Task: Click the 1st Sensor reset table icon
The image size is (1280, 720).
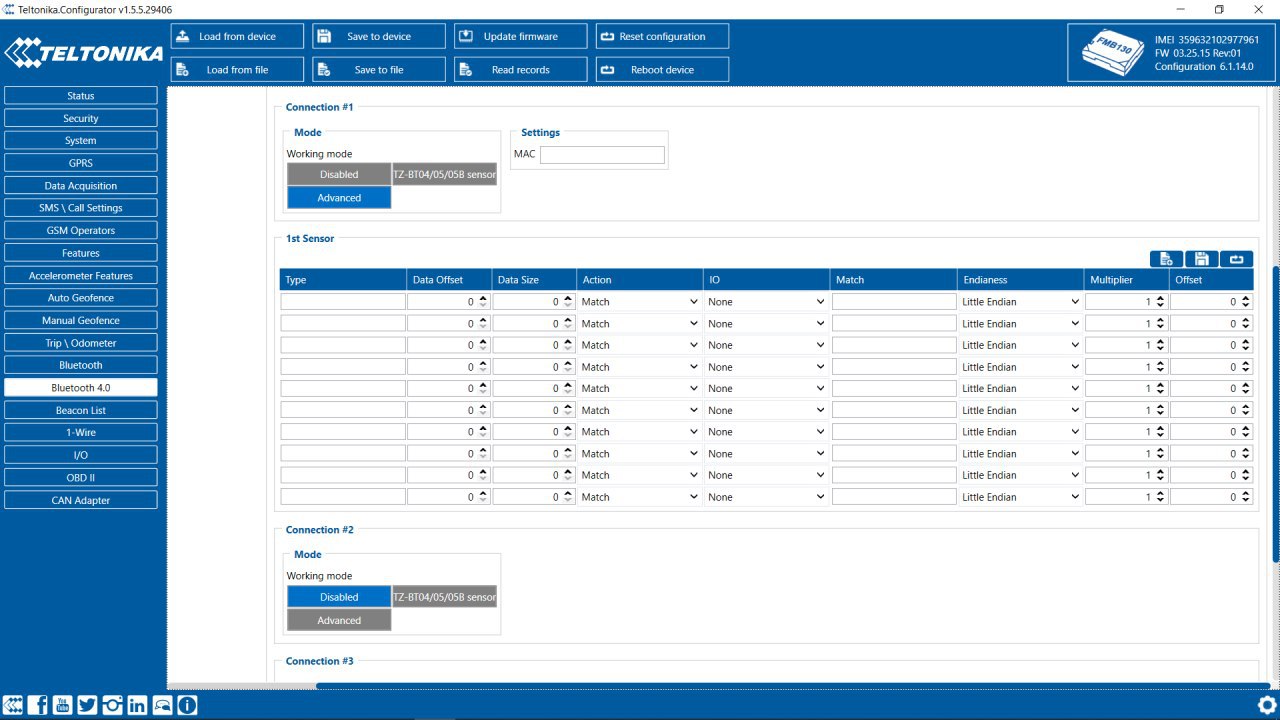Action: pos(1236,259)
